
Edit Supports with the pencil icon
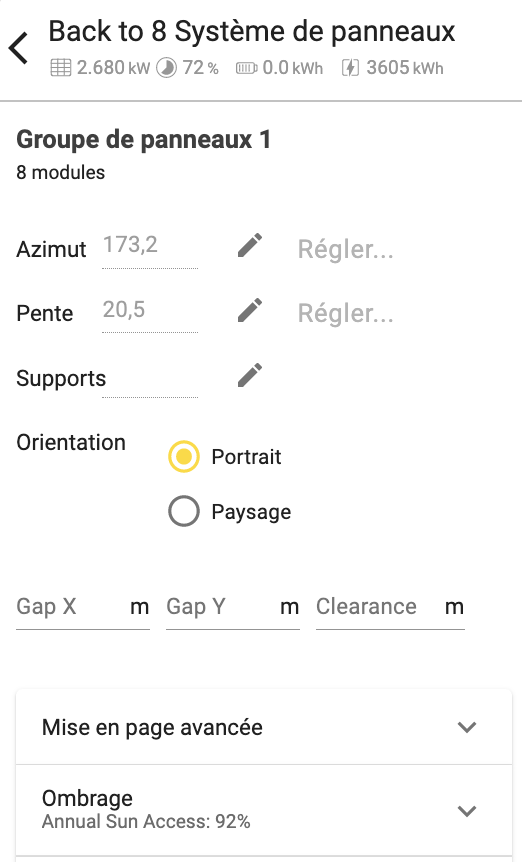pyautogui.click(x=250, y=375)
